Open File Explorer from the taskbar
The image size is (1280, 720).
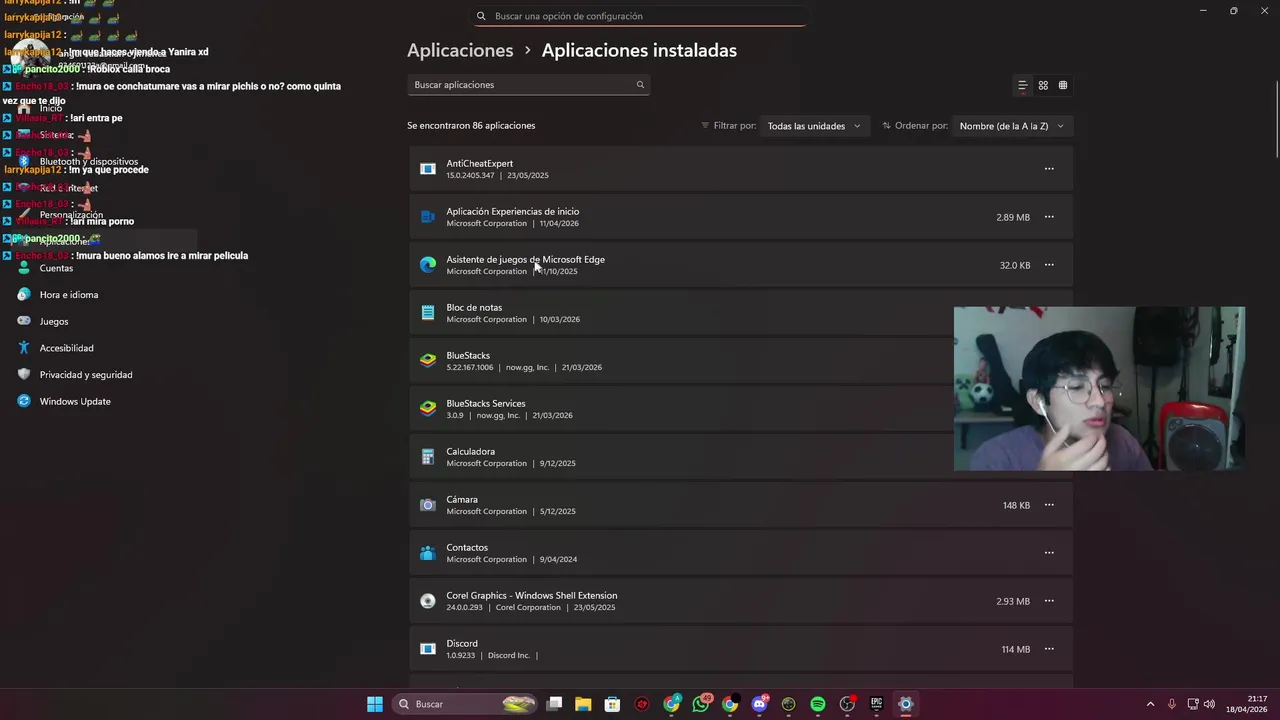[583, 704]
